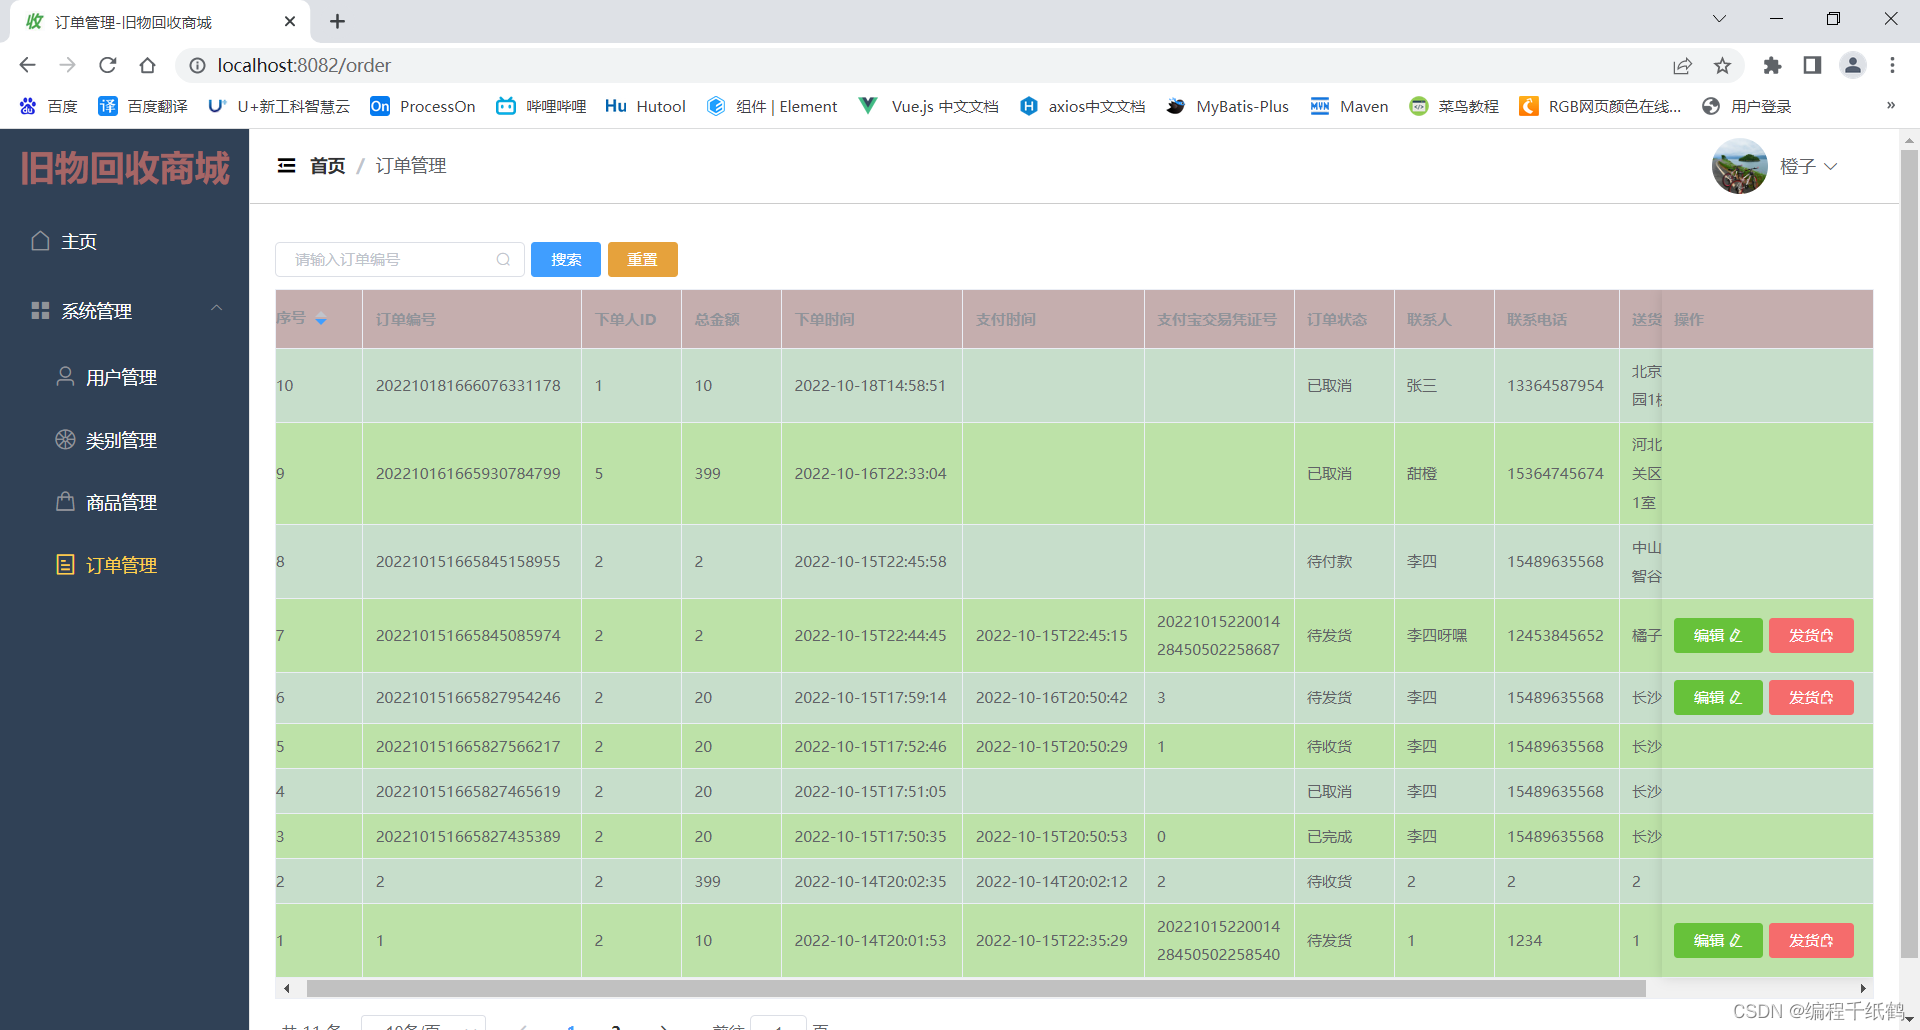Go to 首页 breadcrumb link
The image size is (1920, 1030).
point(327,166)
